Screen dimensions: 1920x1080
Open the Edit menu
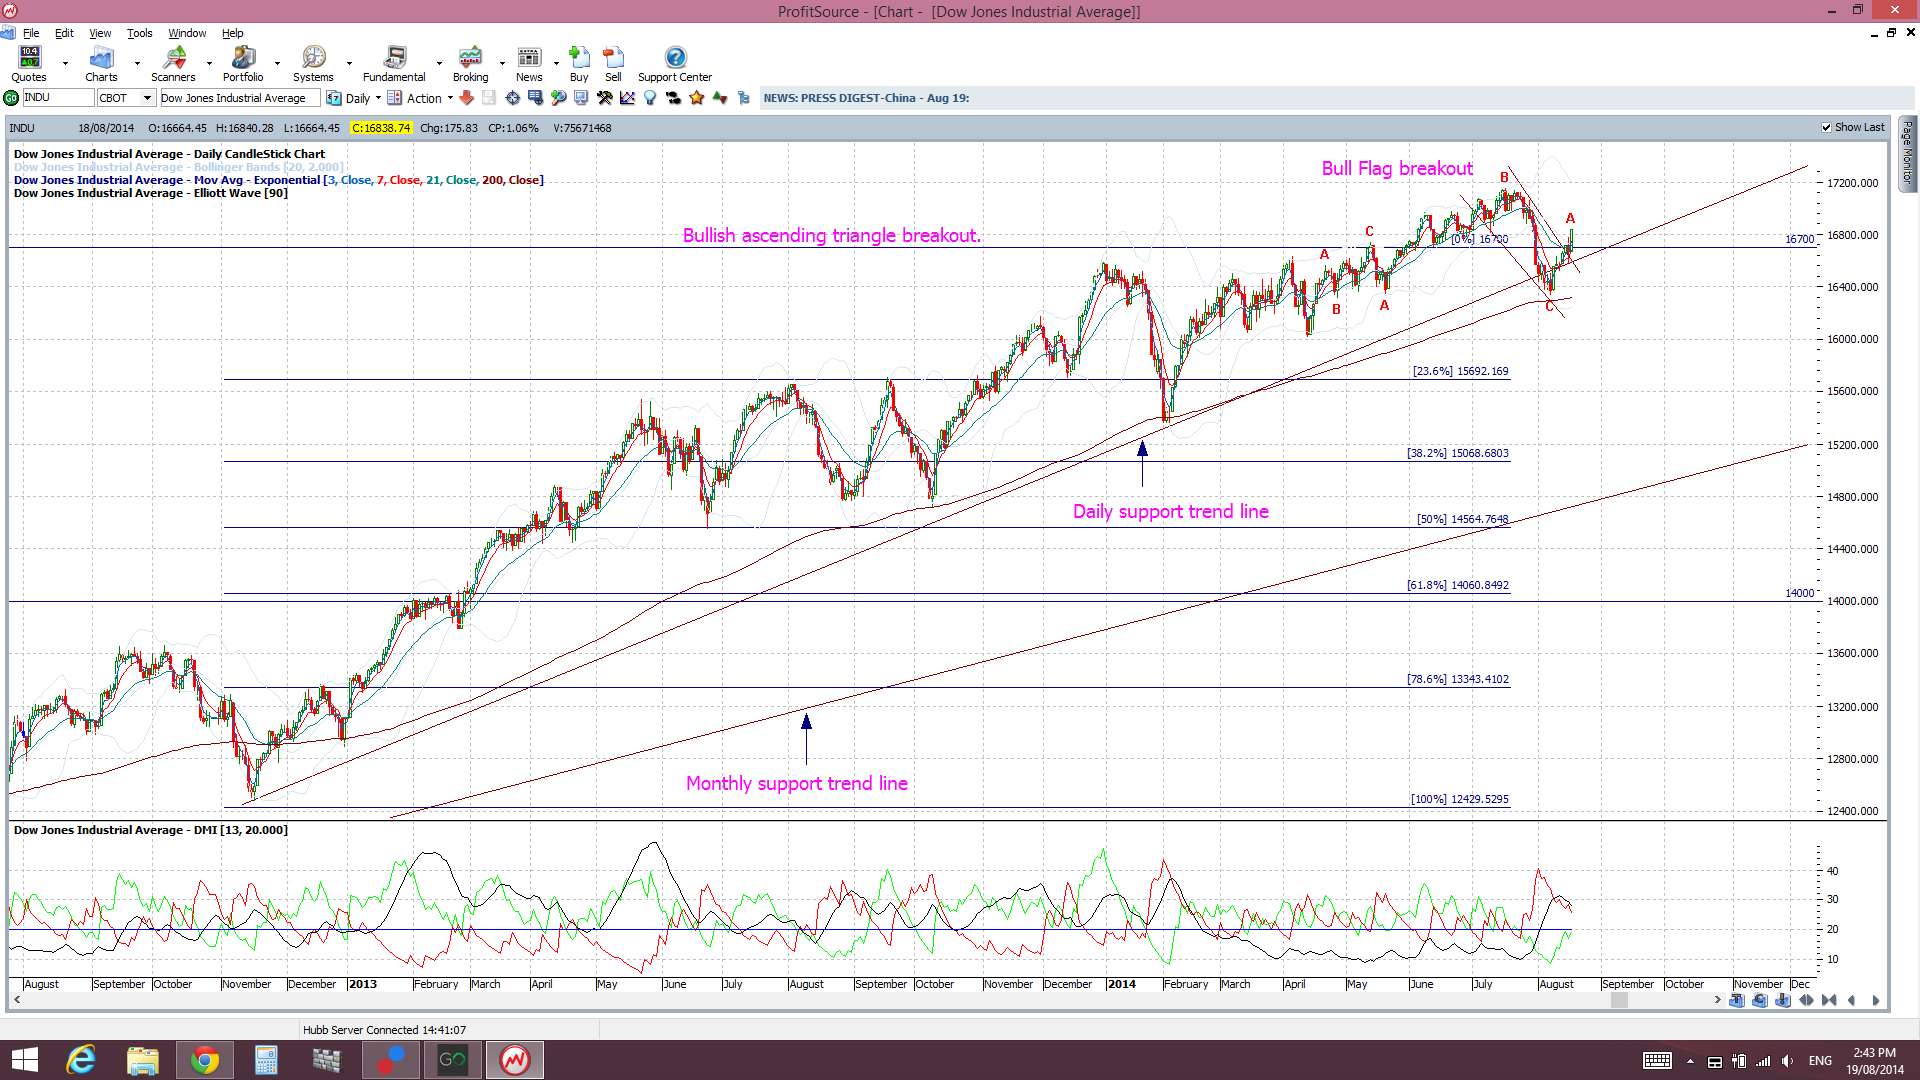click(x=64, y=33)
